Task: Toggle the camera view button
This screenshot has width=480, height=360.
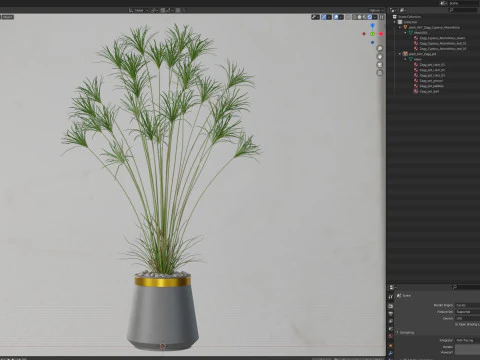Action: click(x=380, y=65)
